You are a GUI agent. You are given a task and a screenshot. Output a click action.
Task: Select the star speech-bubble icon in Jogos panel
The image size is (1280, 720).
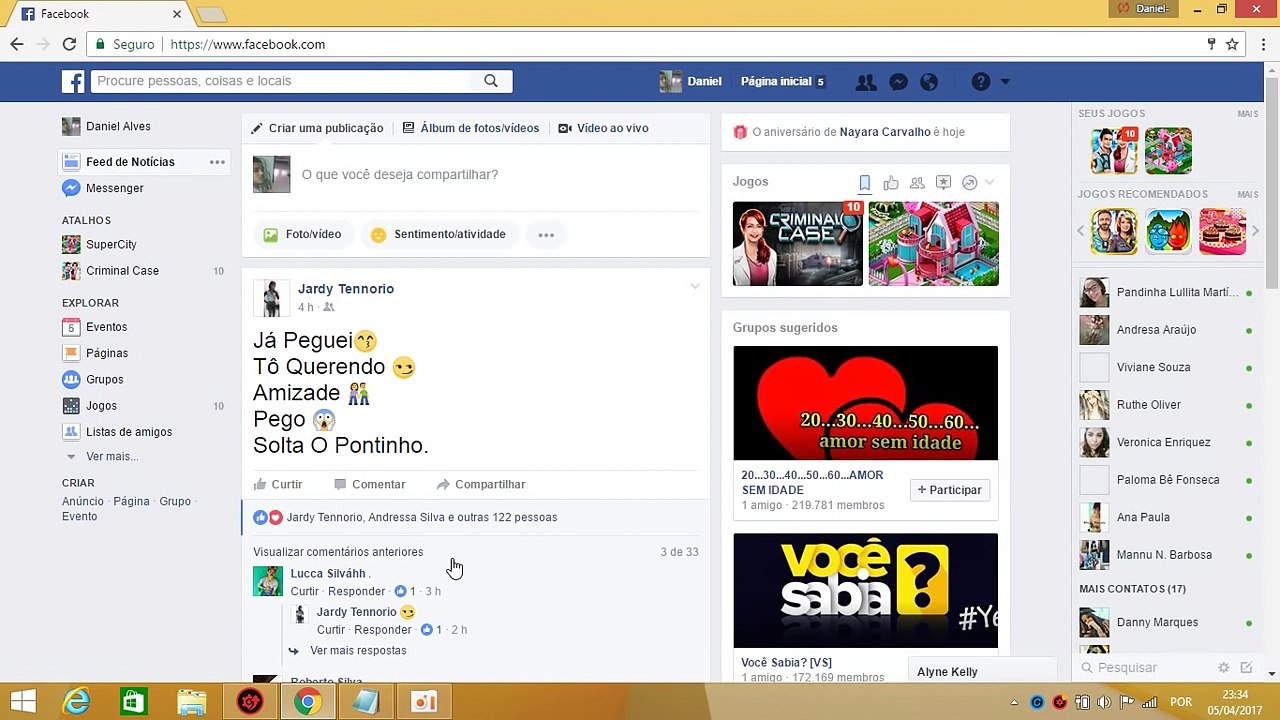pyautogui.click(x=943, y=182)
